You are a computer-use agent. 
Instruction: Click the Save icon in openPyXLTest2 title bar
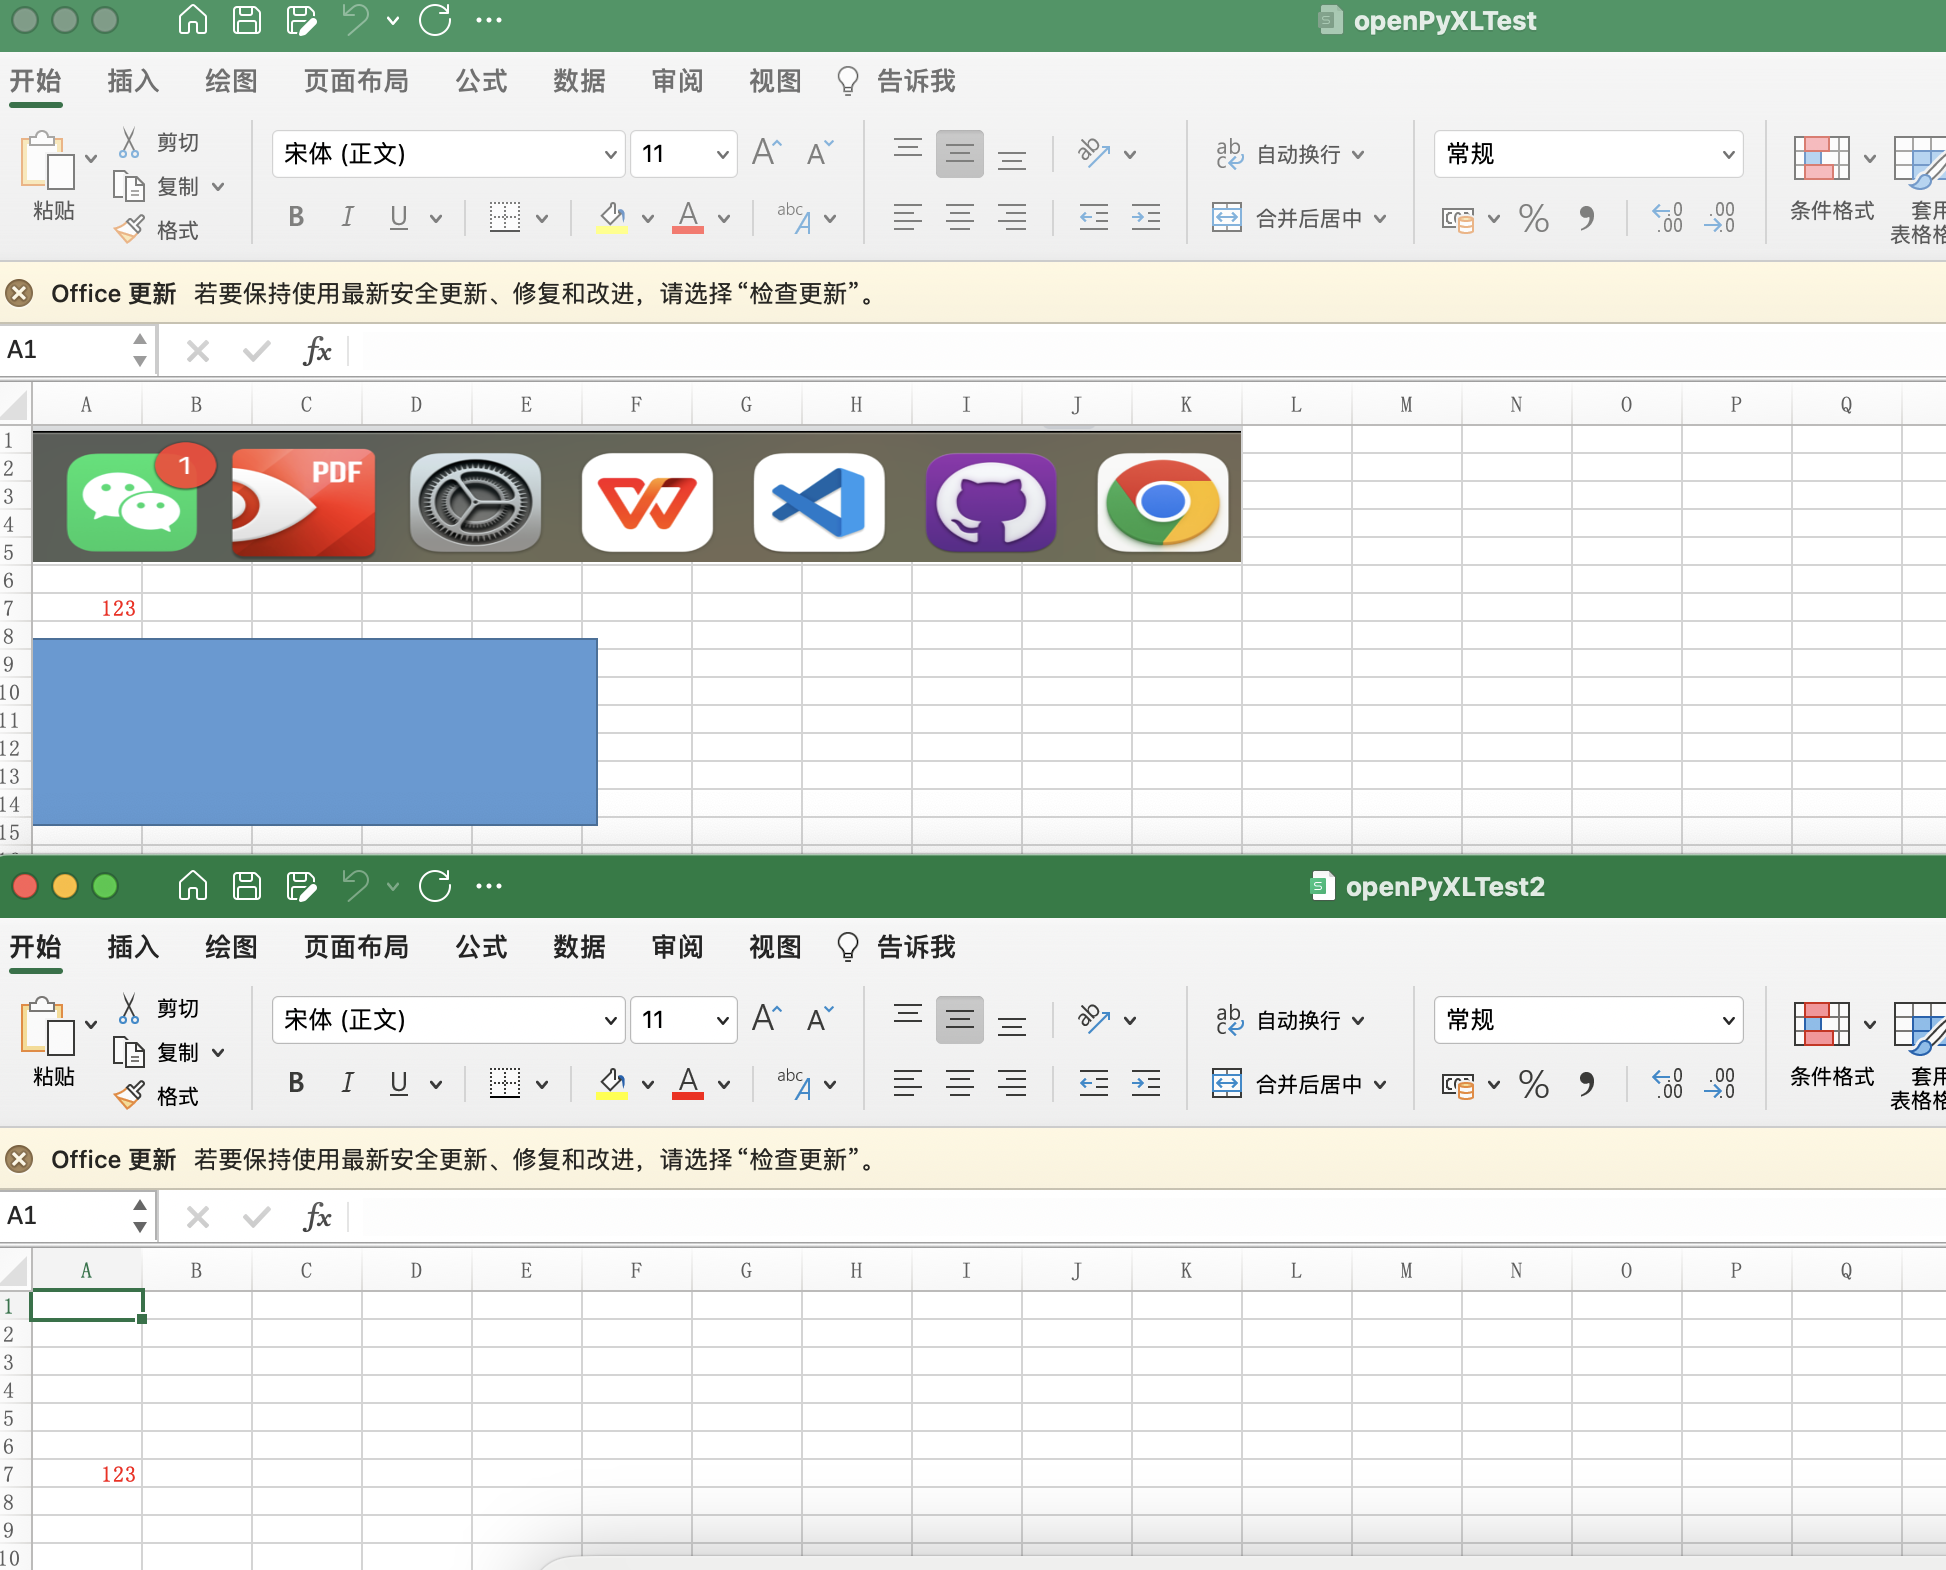tap(247, 886)
